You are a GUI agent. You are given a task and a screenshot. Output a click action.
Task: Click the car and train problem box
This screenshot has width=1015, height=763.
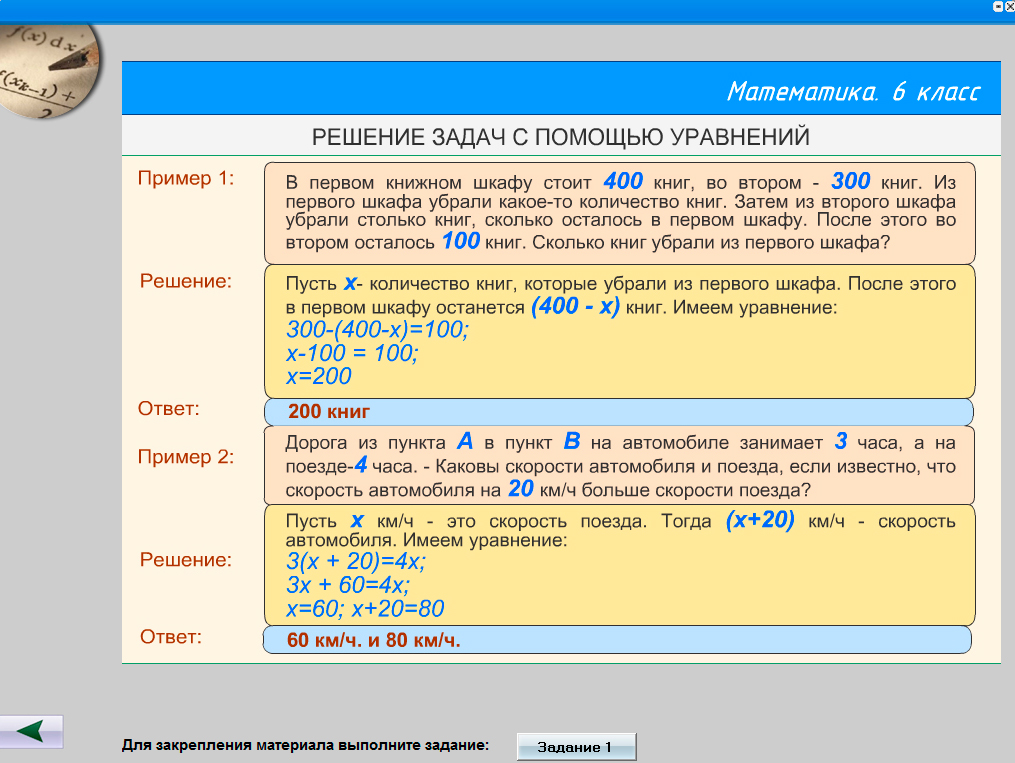tap(619, 465)
